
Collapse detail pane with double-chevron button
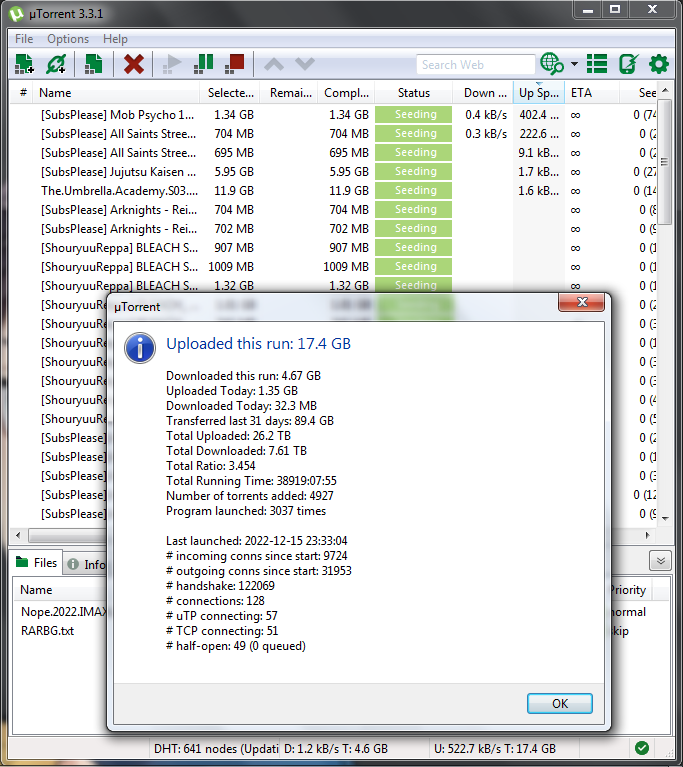tap(660, 561)
